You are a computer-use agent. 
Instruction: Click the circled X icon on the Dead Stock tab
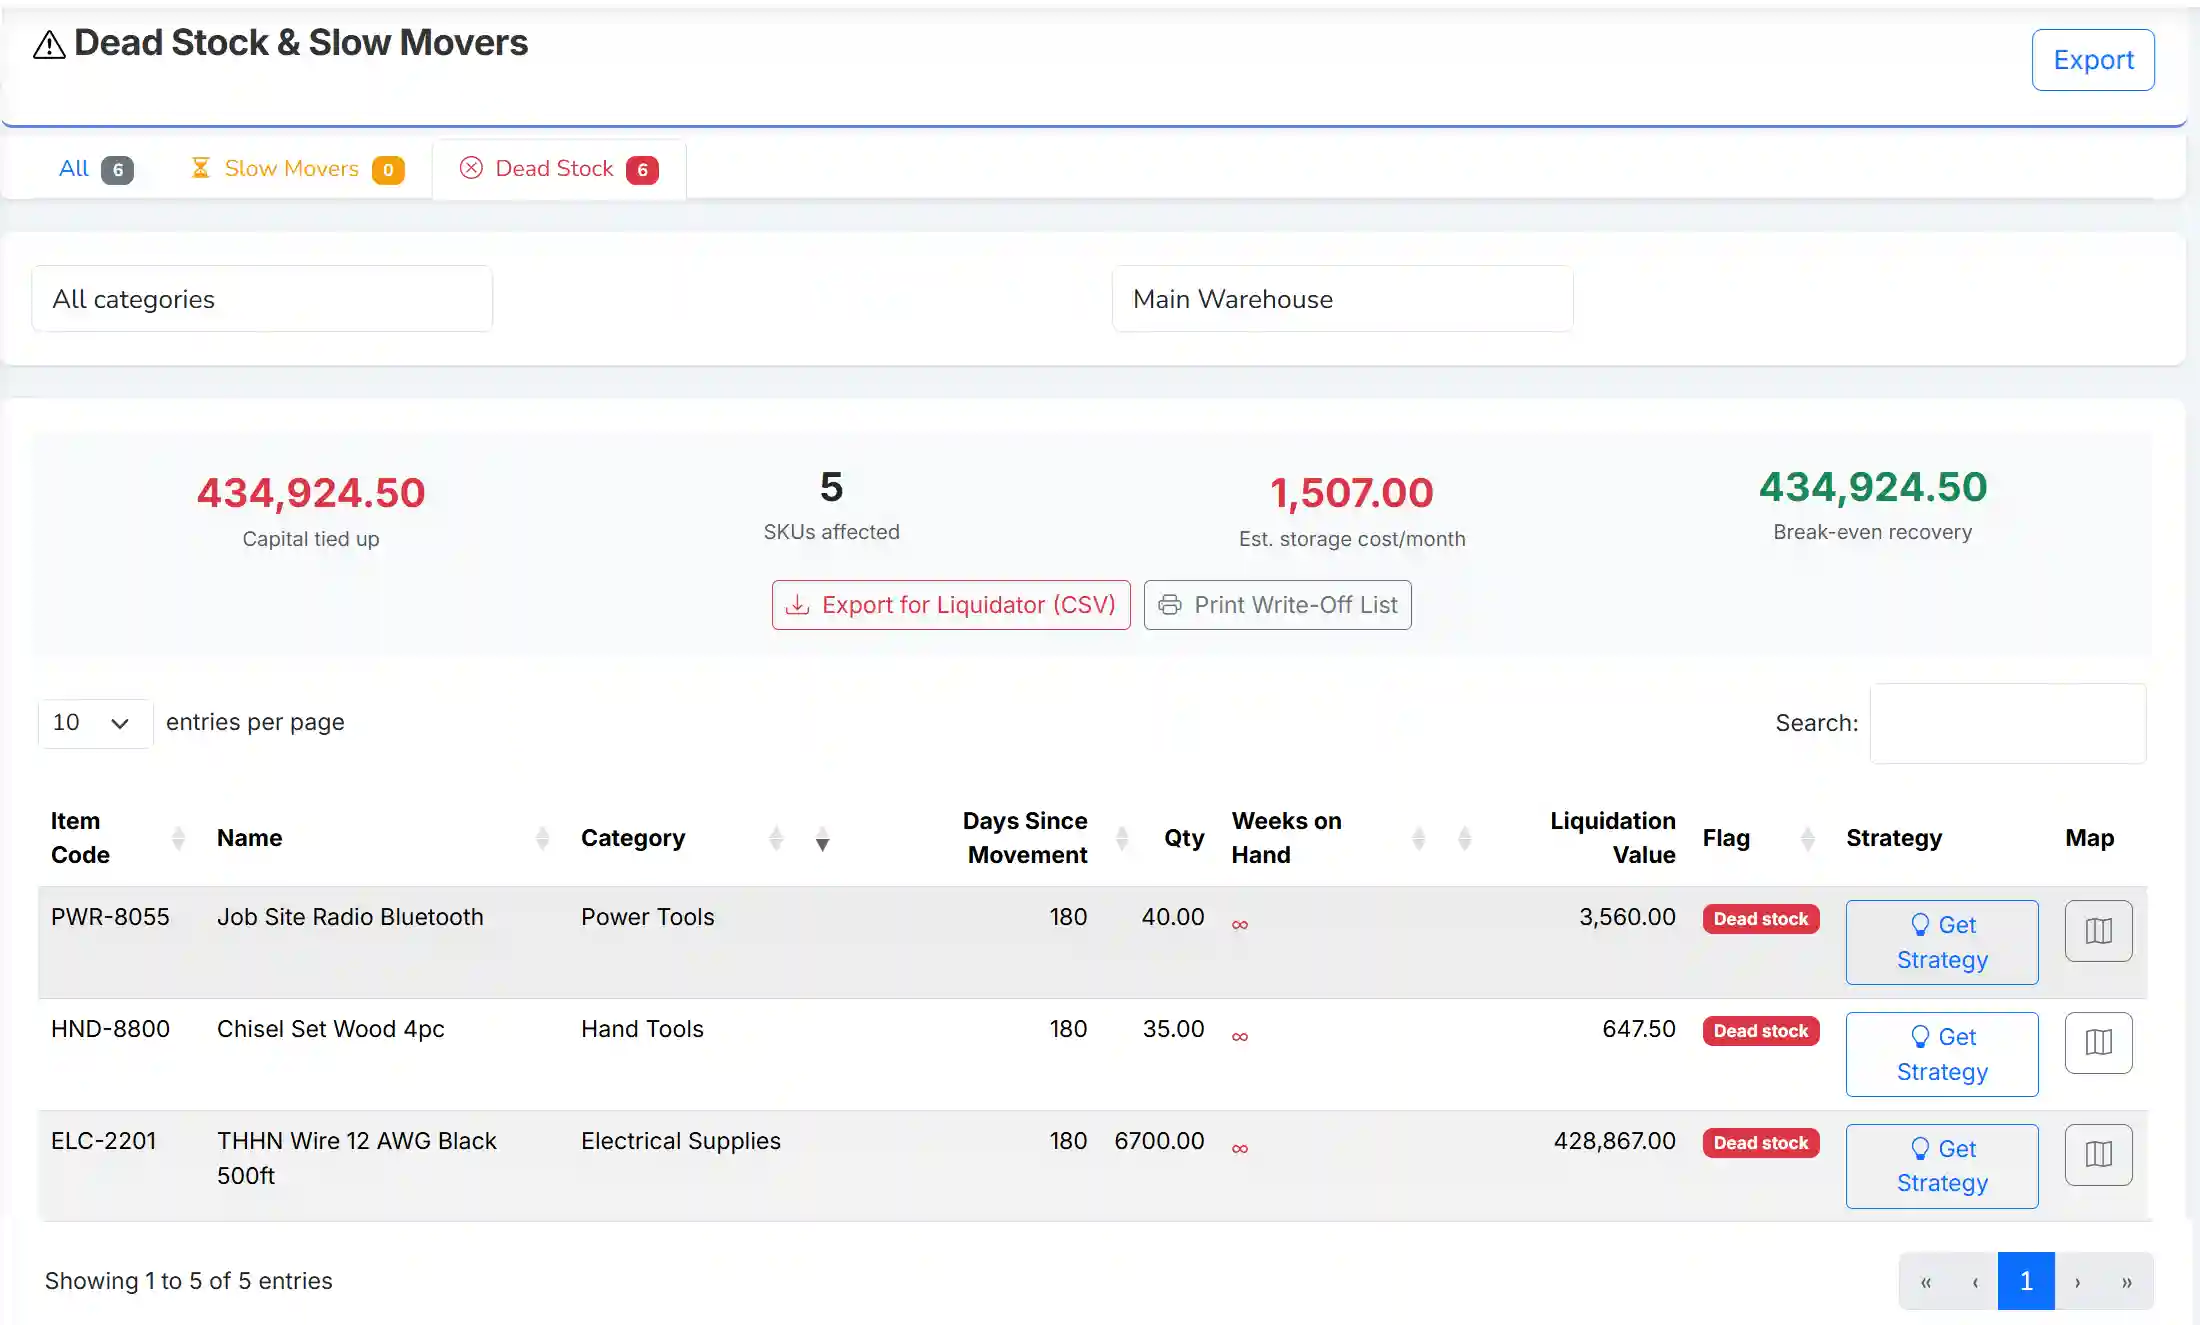pos(471,168)
